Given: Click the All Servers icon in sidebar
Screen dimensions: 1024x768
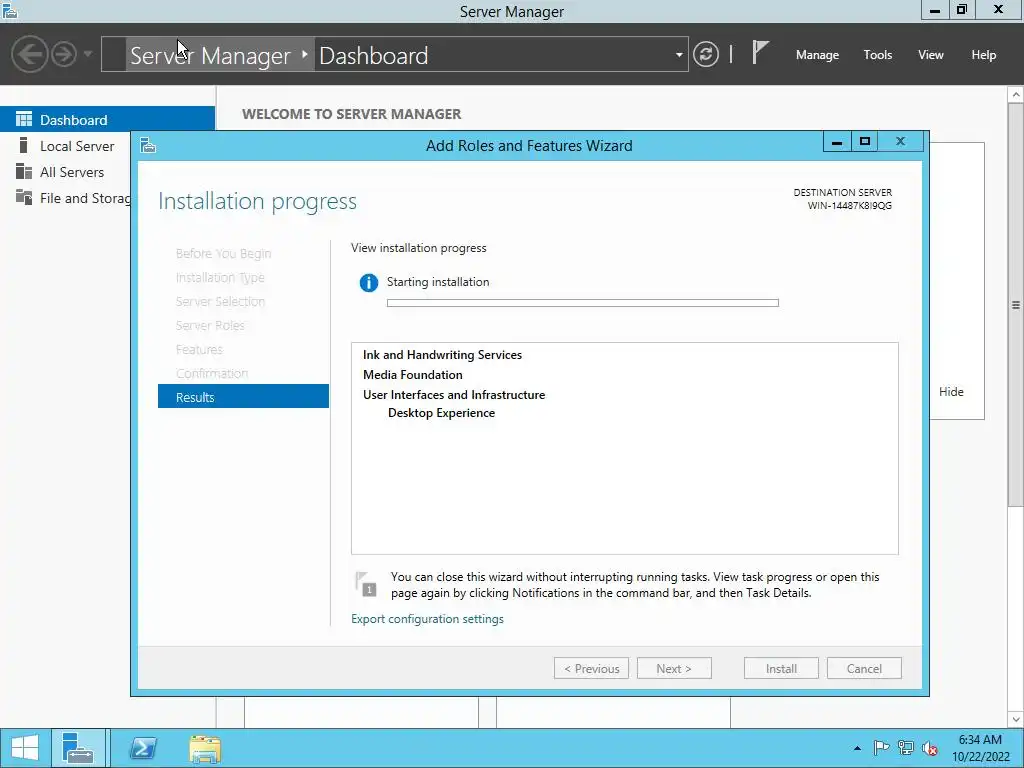Looking at the screenshot, I should (x=24, y=172).
